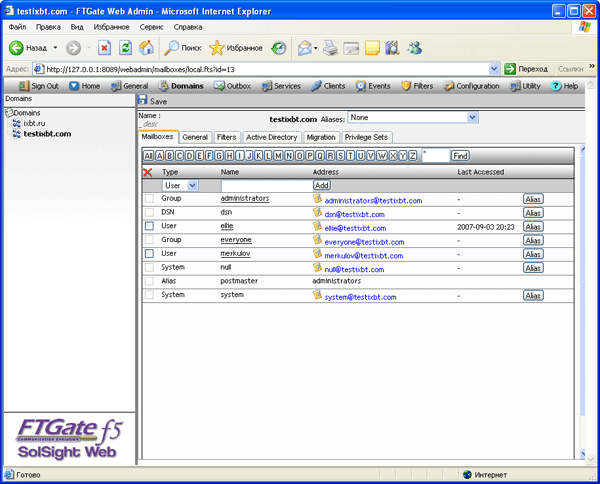
Task: Click the Save floppy disk icon
Action: click(143, 100)
